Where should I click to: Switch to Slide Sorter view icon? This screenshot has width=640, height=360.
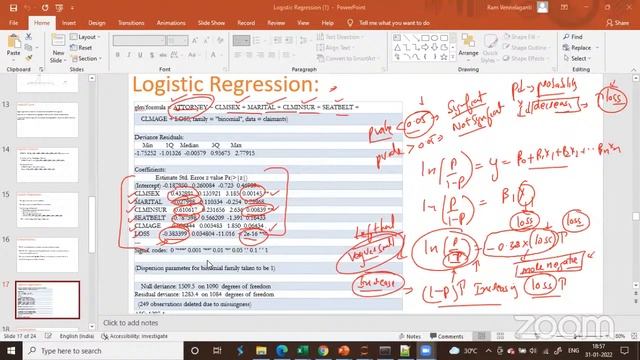pos(500,336)
